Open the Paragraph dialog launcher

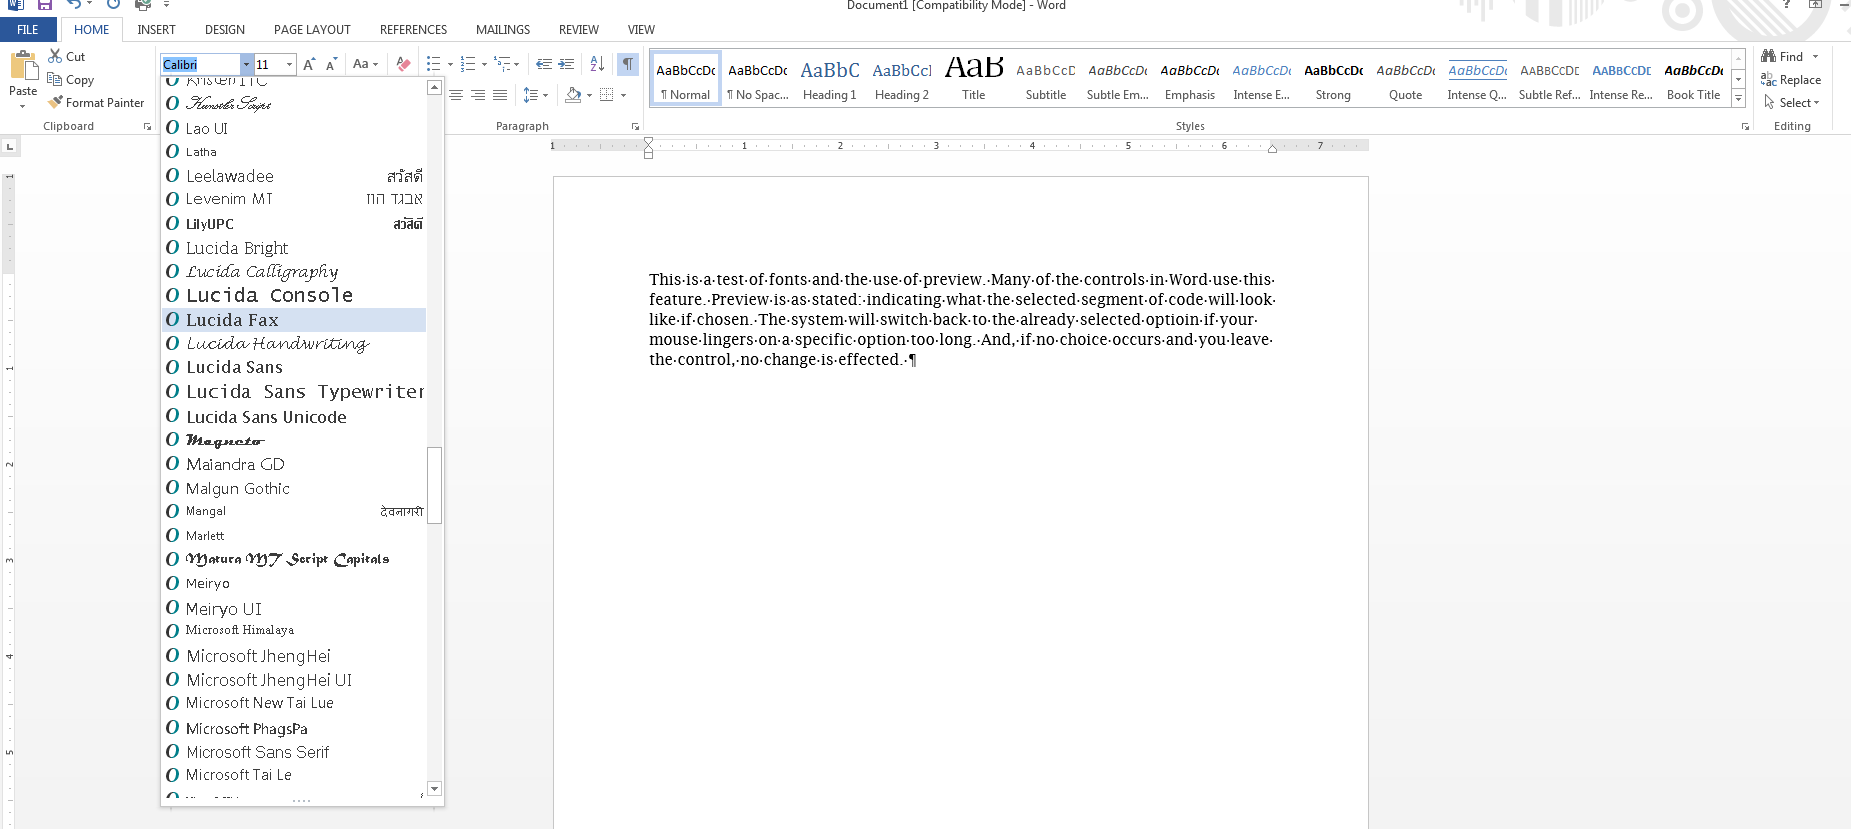[x=635, y=127]
